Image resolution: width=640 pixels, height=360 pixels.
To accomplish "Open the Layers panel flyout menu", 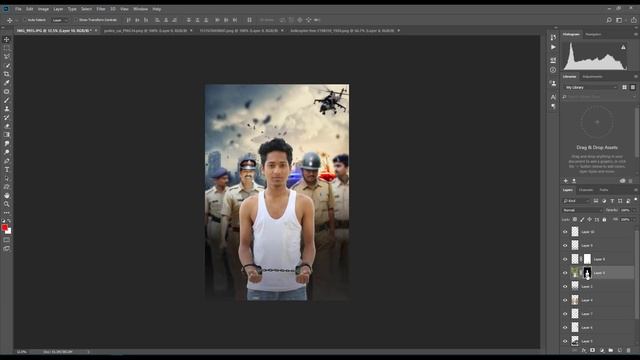I will [636, 190].
